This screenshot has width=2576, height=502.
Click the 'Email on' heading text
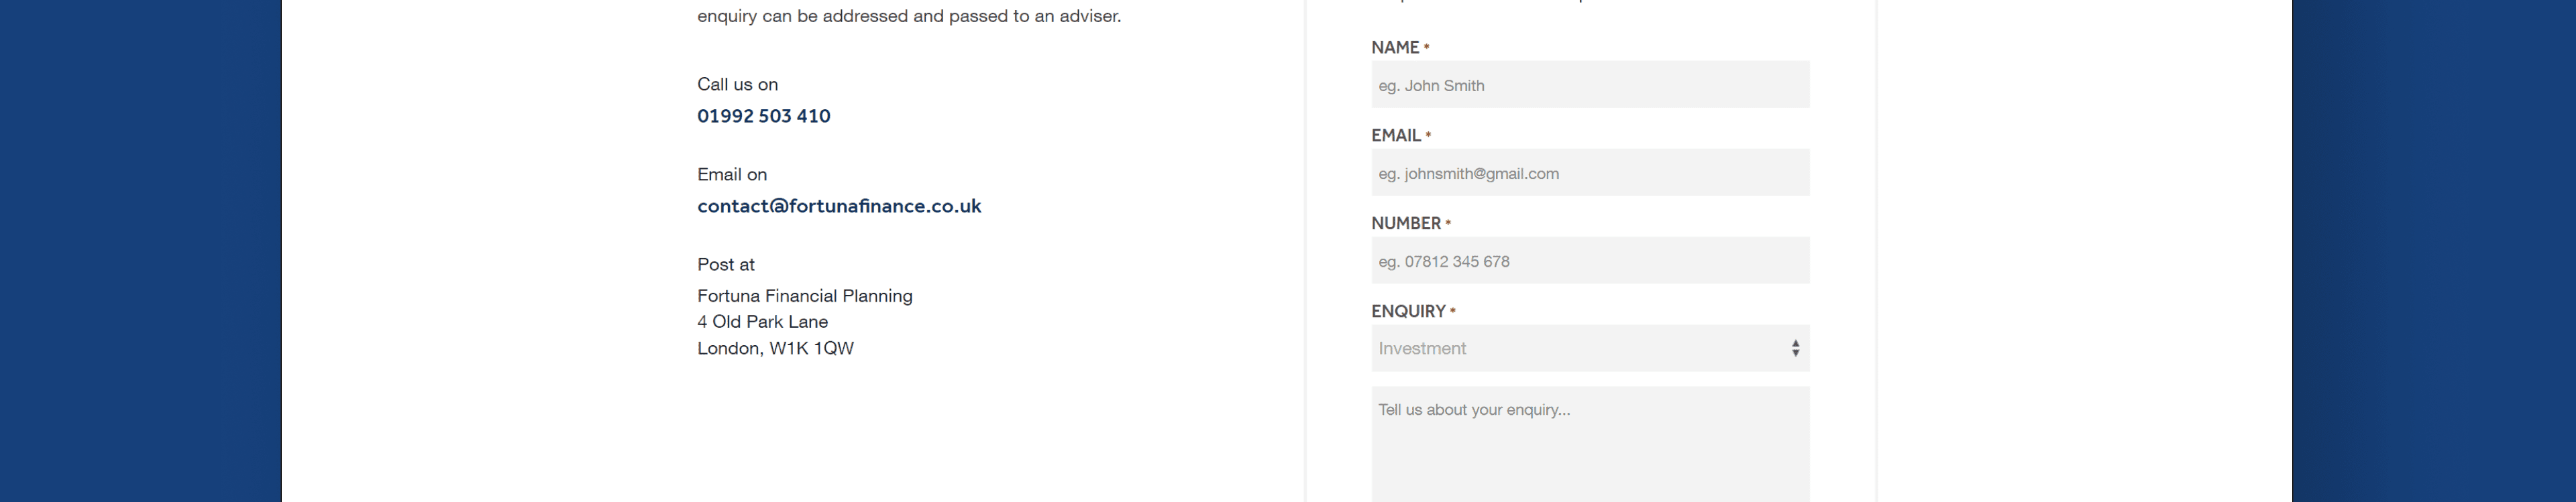tap(732, 175)
